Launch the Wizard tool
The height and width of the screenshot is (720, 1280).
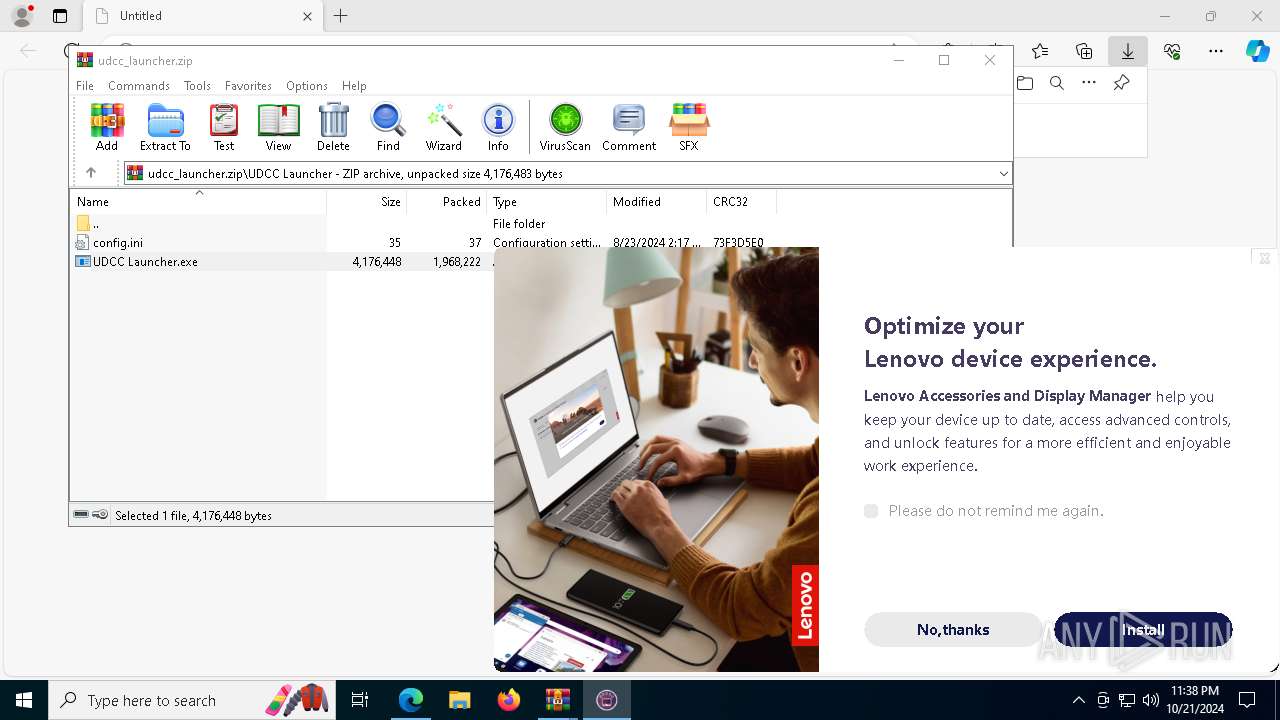(443, 127)
